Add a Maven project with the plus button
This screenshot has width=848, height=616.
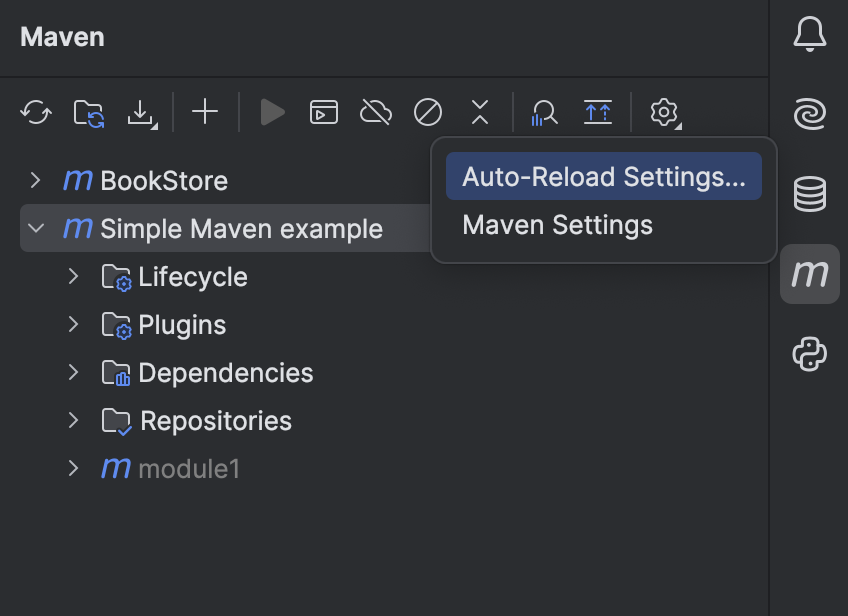pos(204,112)
